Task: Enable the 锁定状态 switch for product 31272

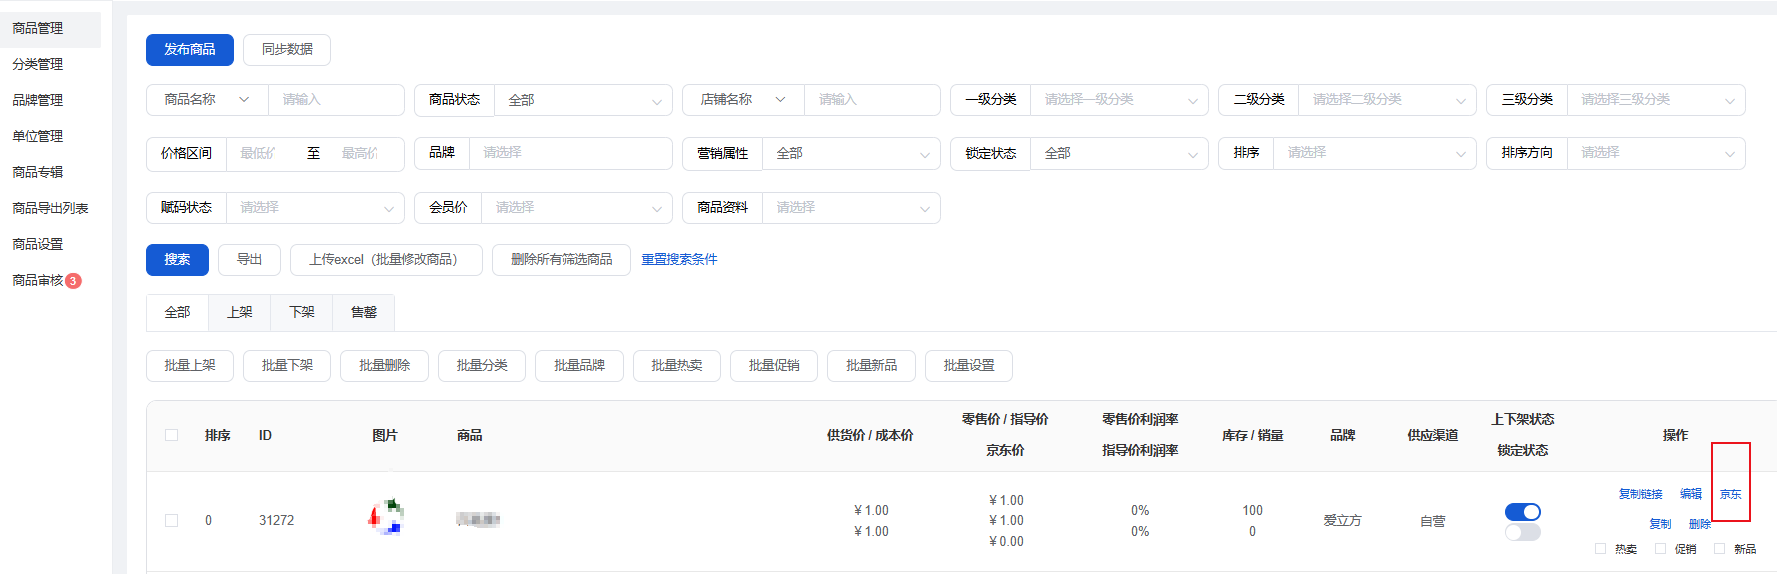Action: point(1522,533)
